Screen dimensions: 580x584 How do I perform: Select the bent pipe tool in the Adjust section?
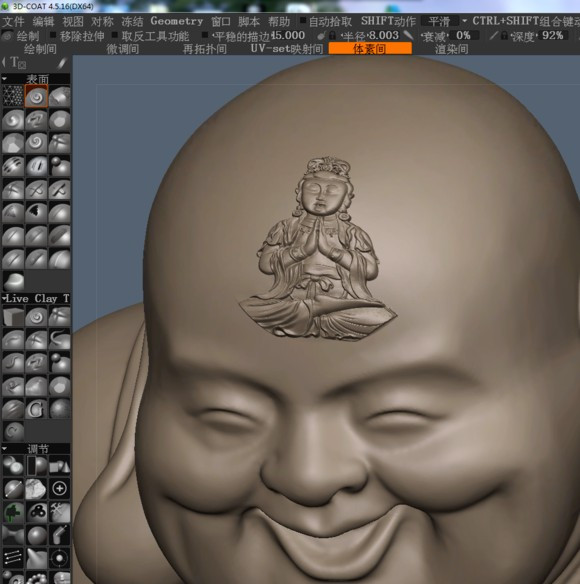pos(59,535)
